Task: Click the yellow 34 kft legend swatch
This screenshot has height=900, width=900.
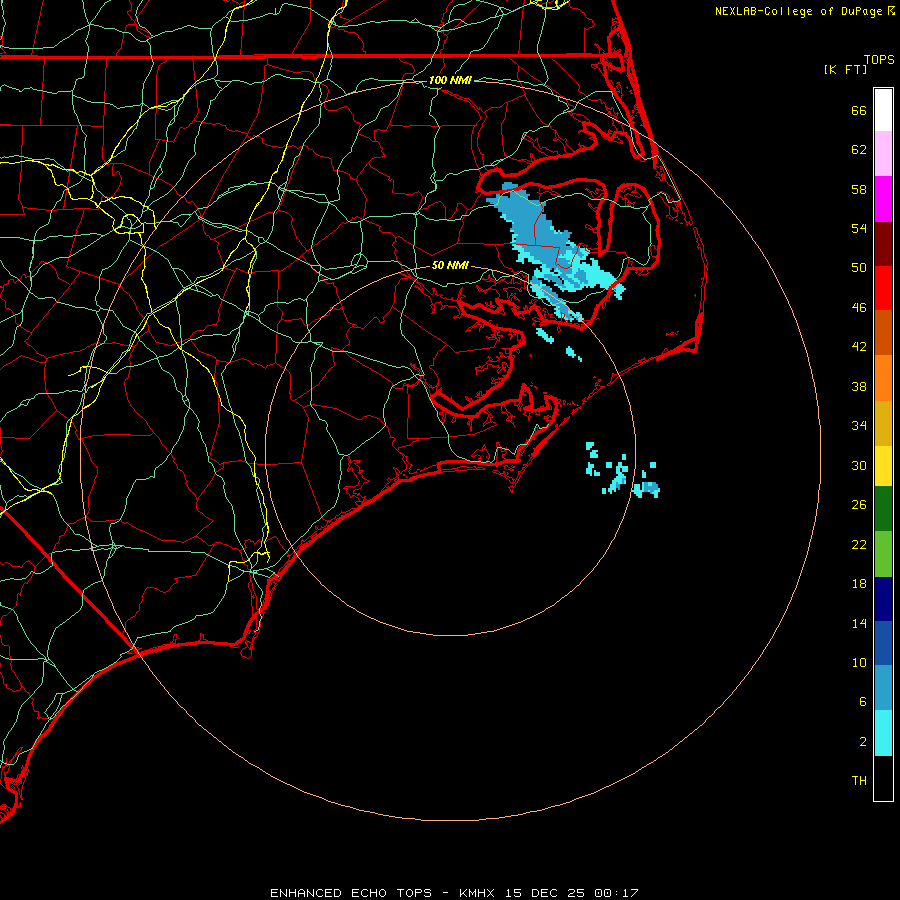Action: (883, 466)
